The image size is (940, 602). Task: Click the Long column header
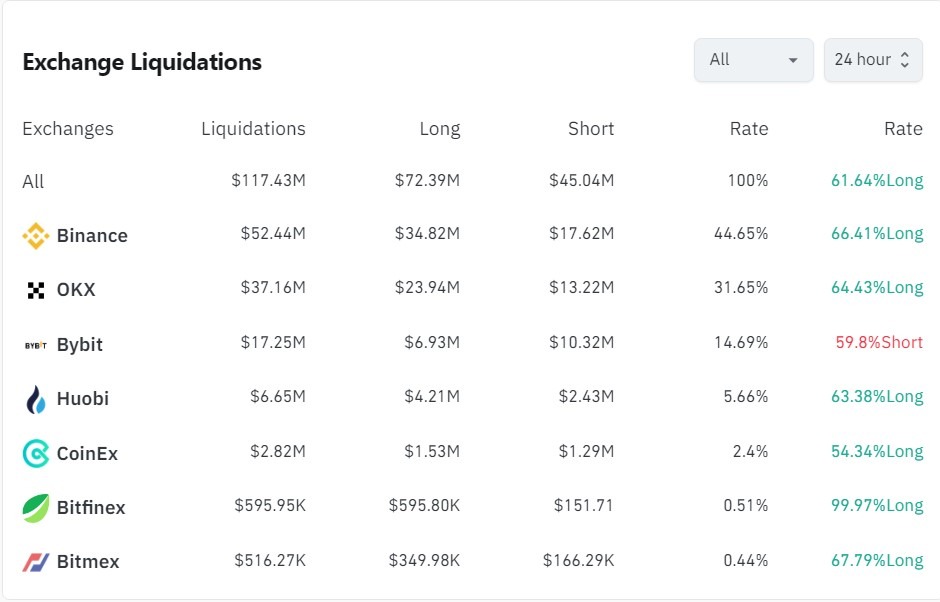(x=440, y=129)
